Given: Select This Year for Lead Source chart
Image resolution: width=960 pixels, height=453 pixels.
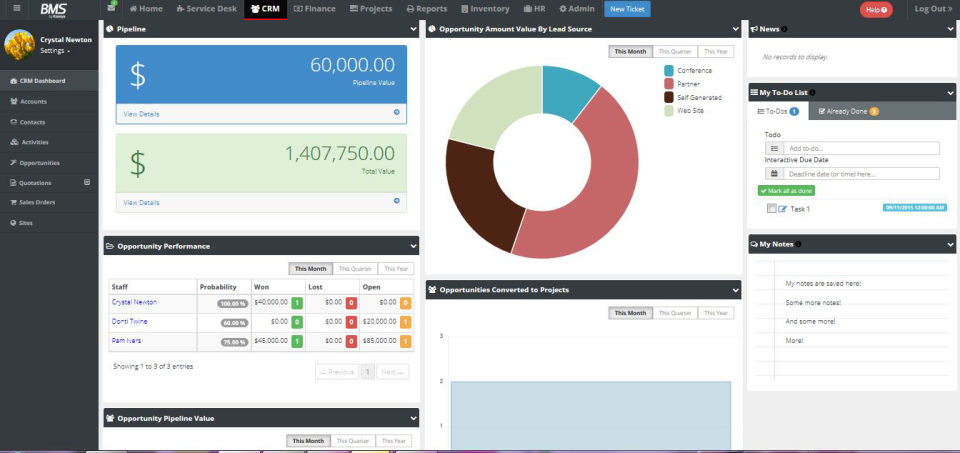Looking at the screenshot, I should point(714,51).
